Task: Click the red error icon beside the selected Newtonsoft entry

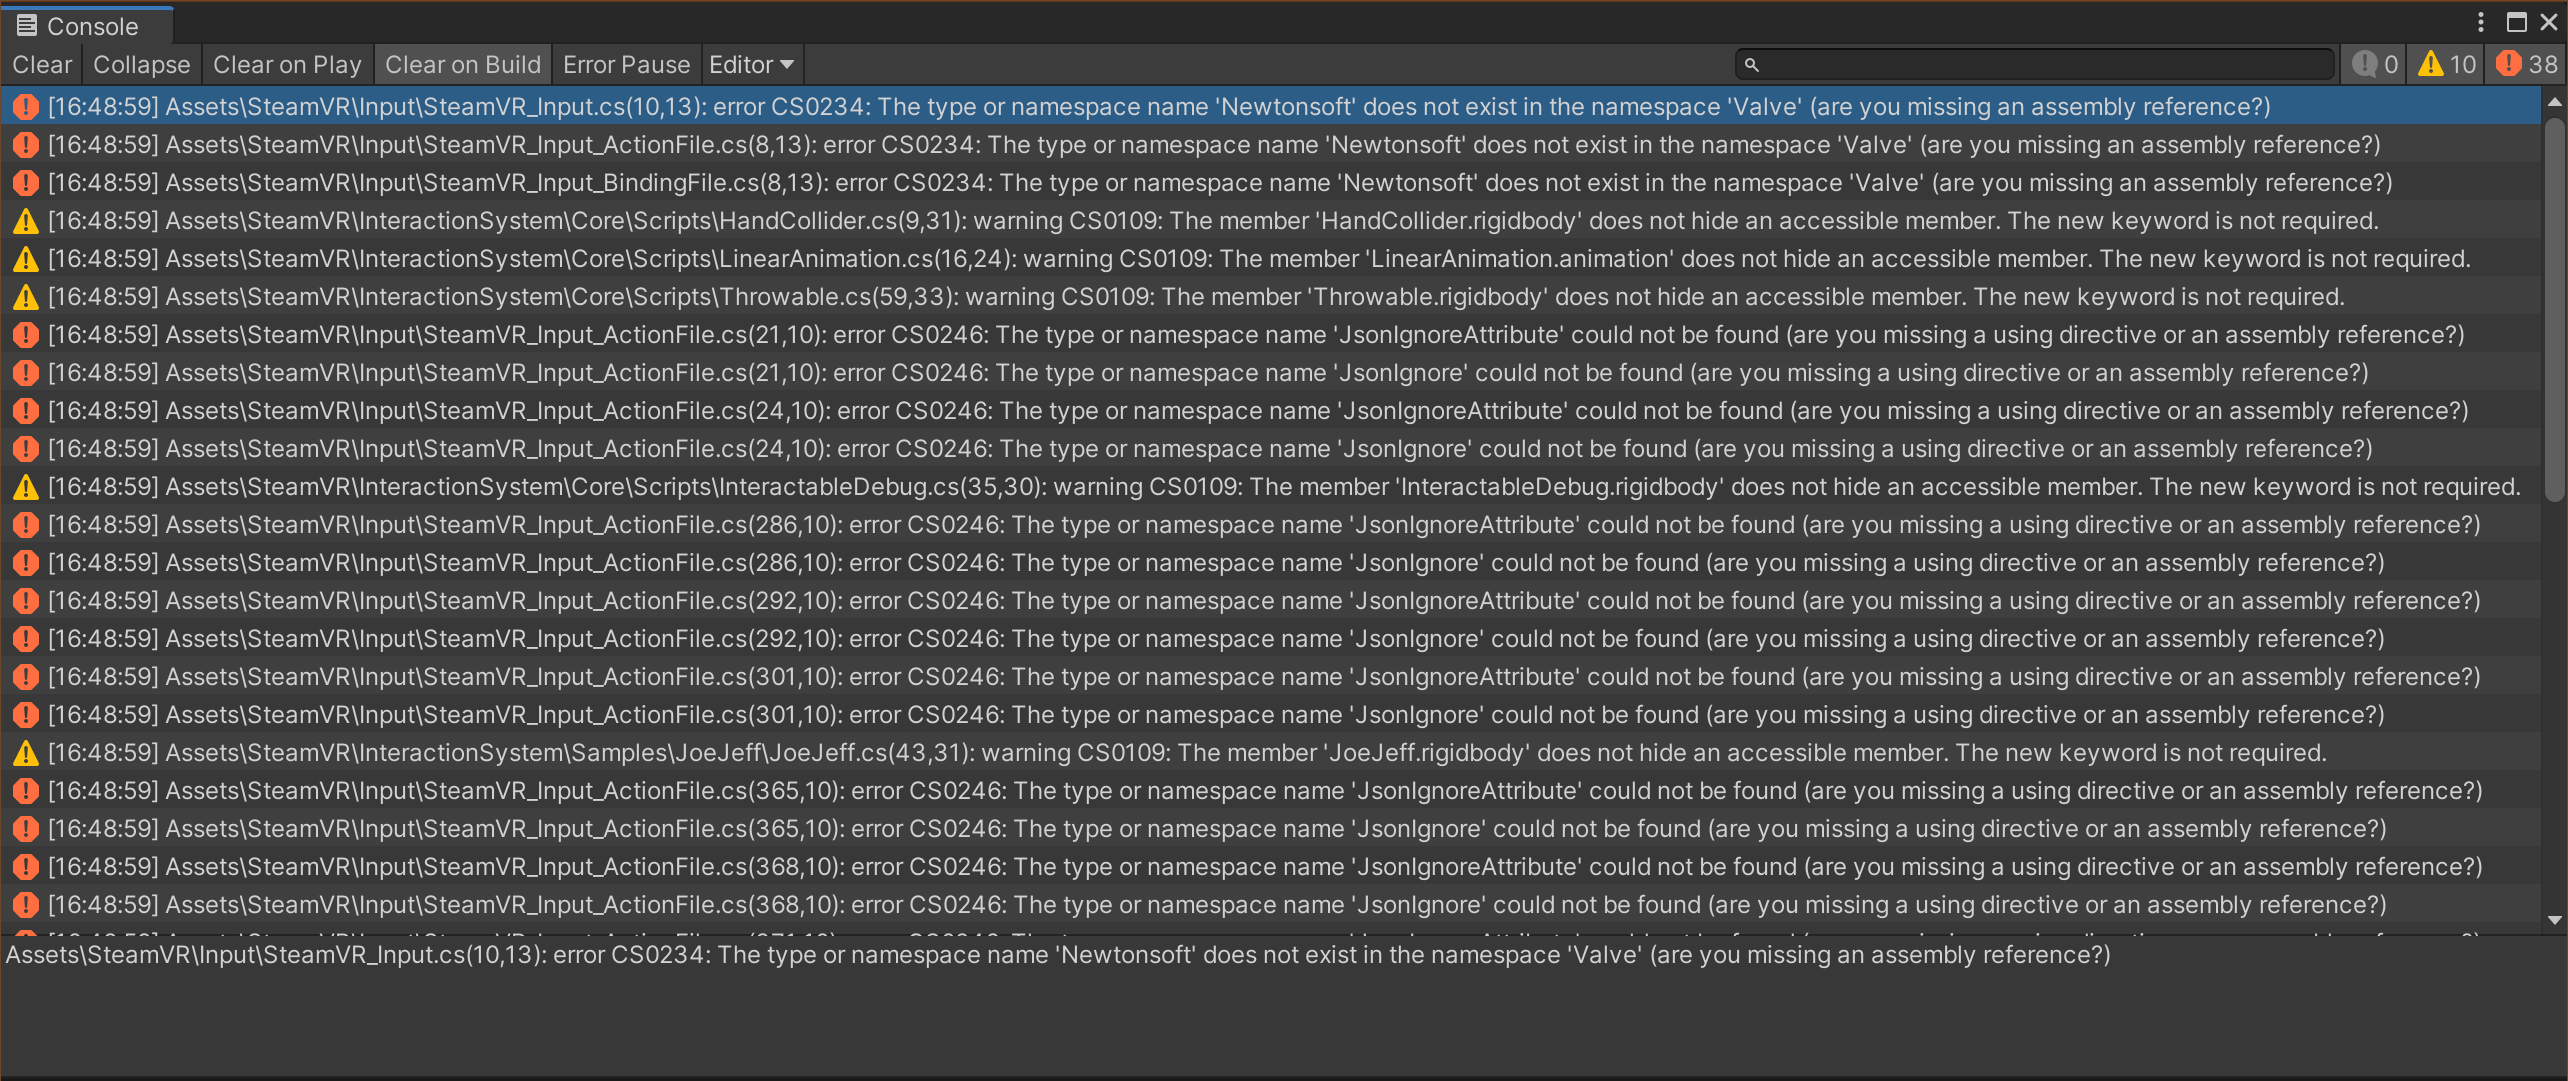Action: tap(25, 105)
